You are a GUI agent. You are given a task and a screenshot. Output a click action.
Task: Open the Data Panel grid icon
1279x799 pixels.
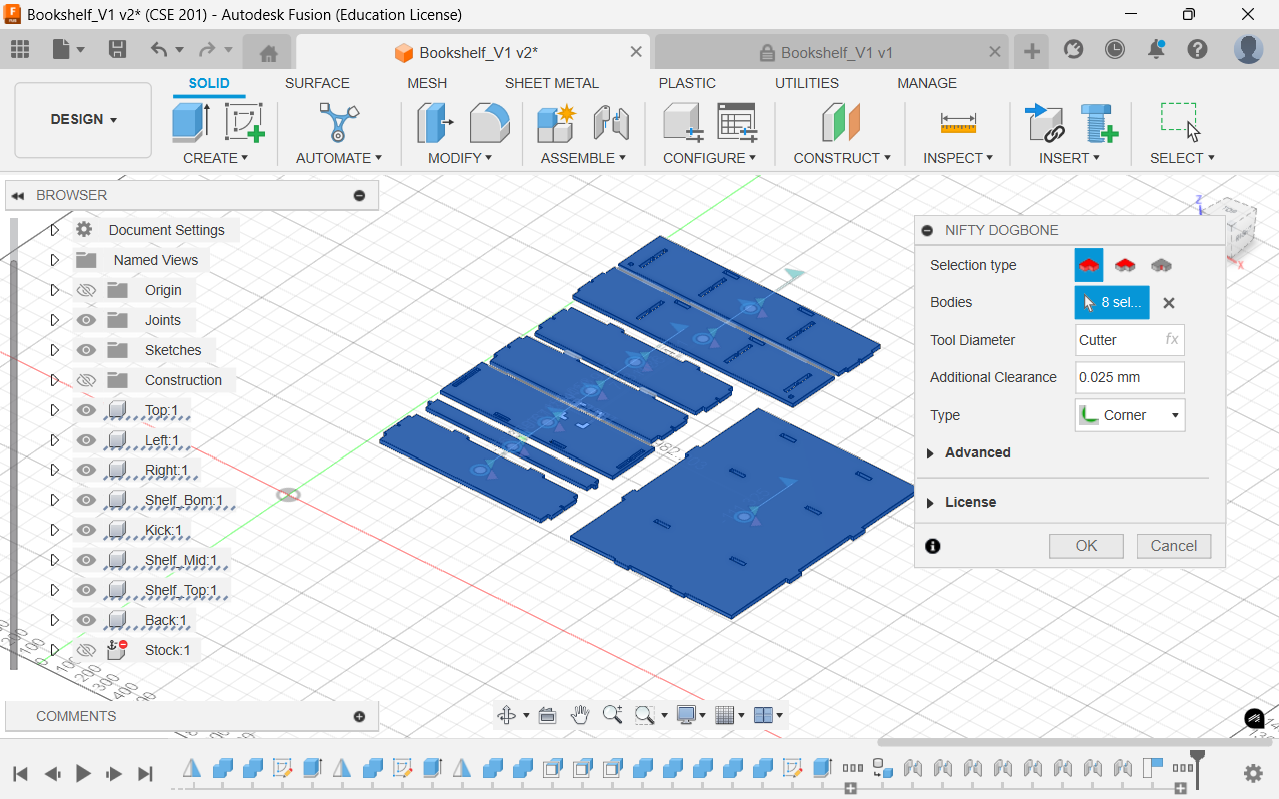[20, 50]
